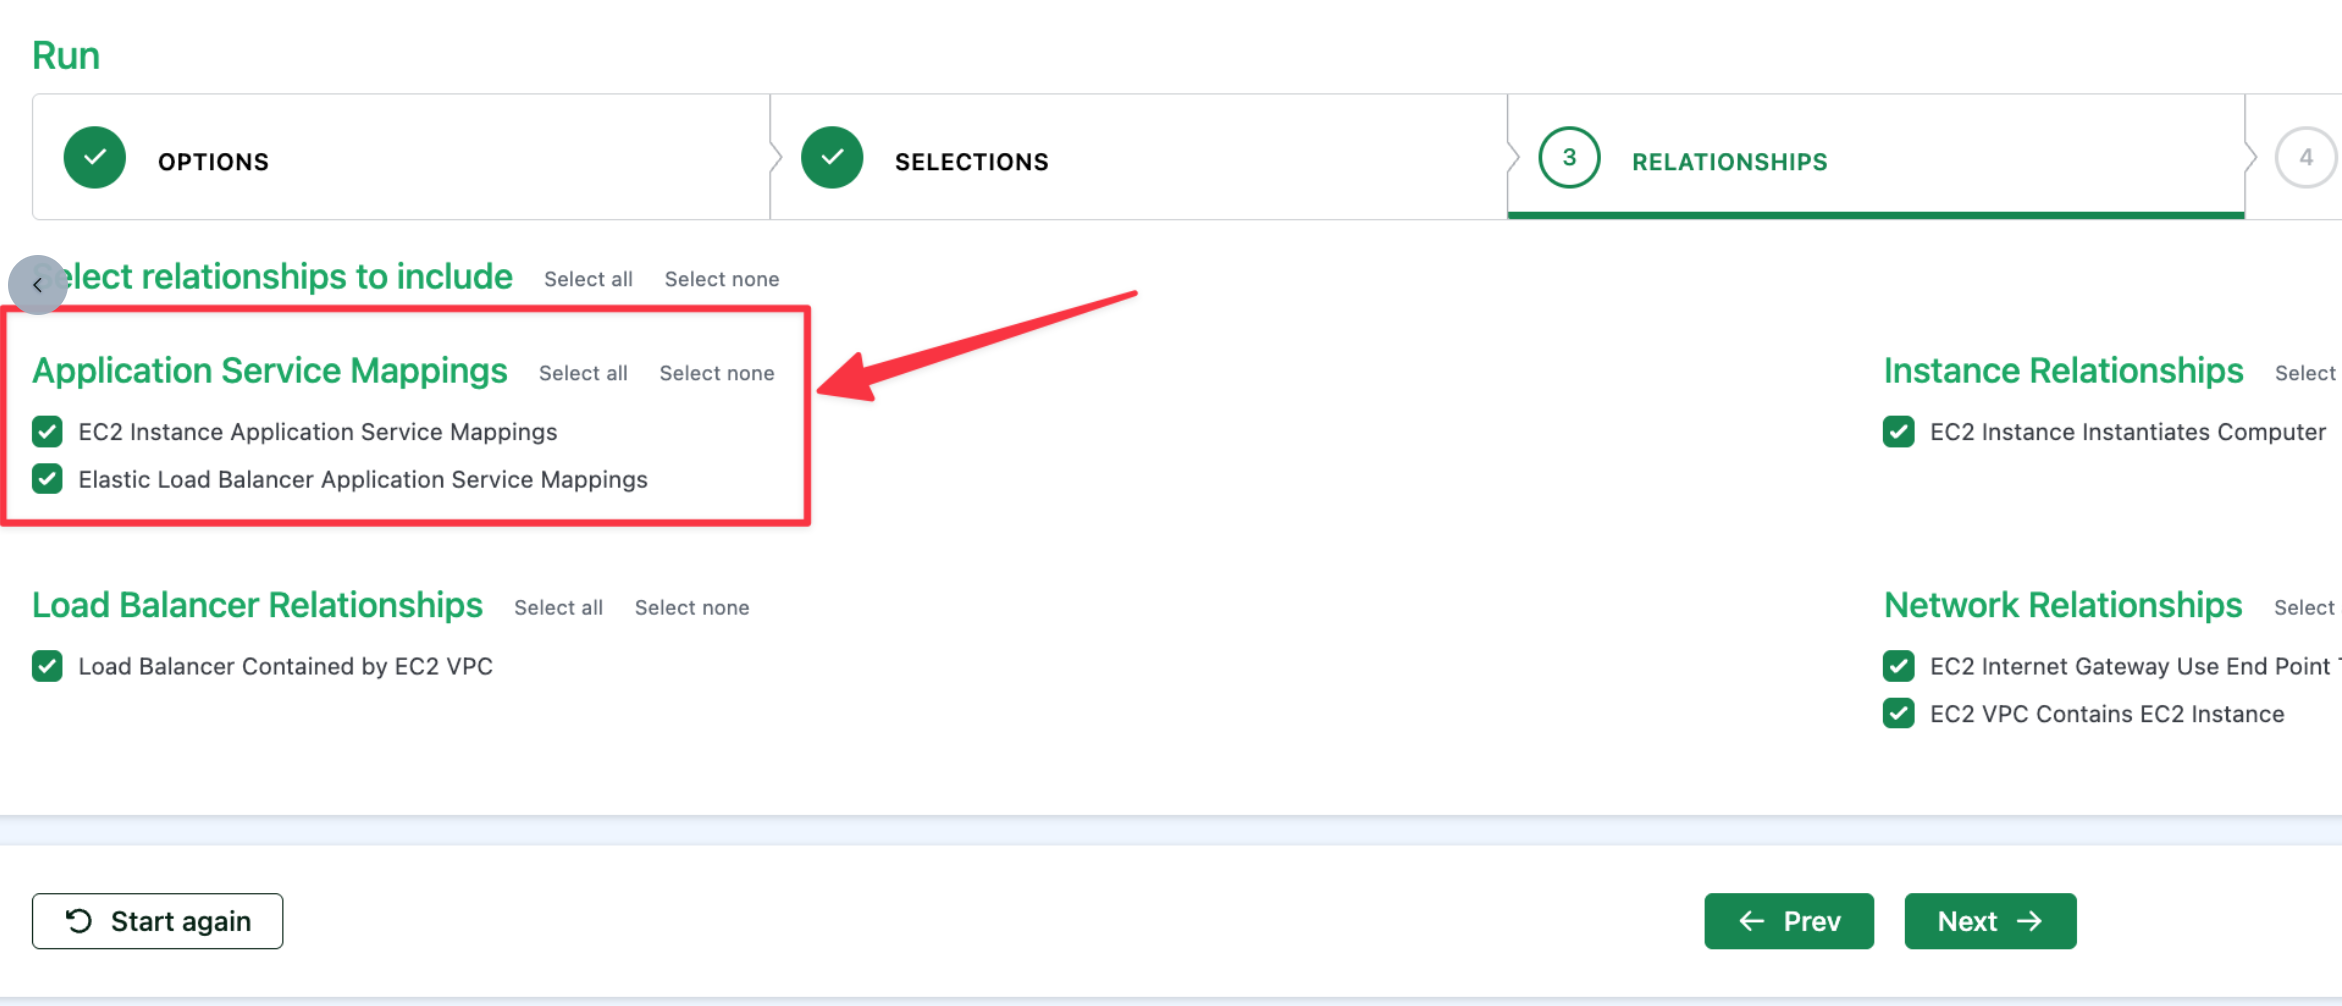The image size is (2342, 1006).
Task: Click the Instance Relationships heading
Action: pyautogui.click(x=2063, y=371)
